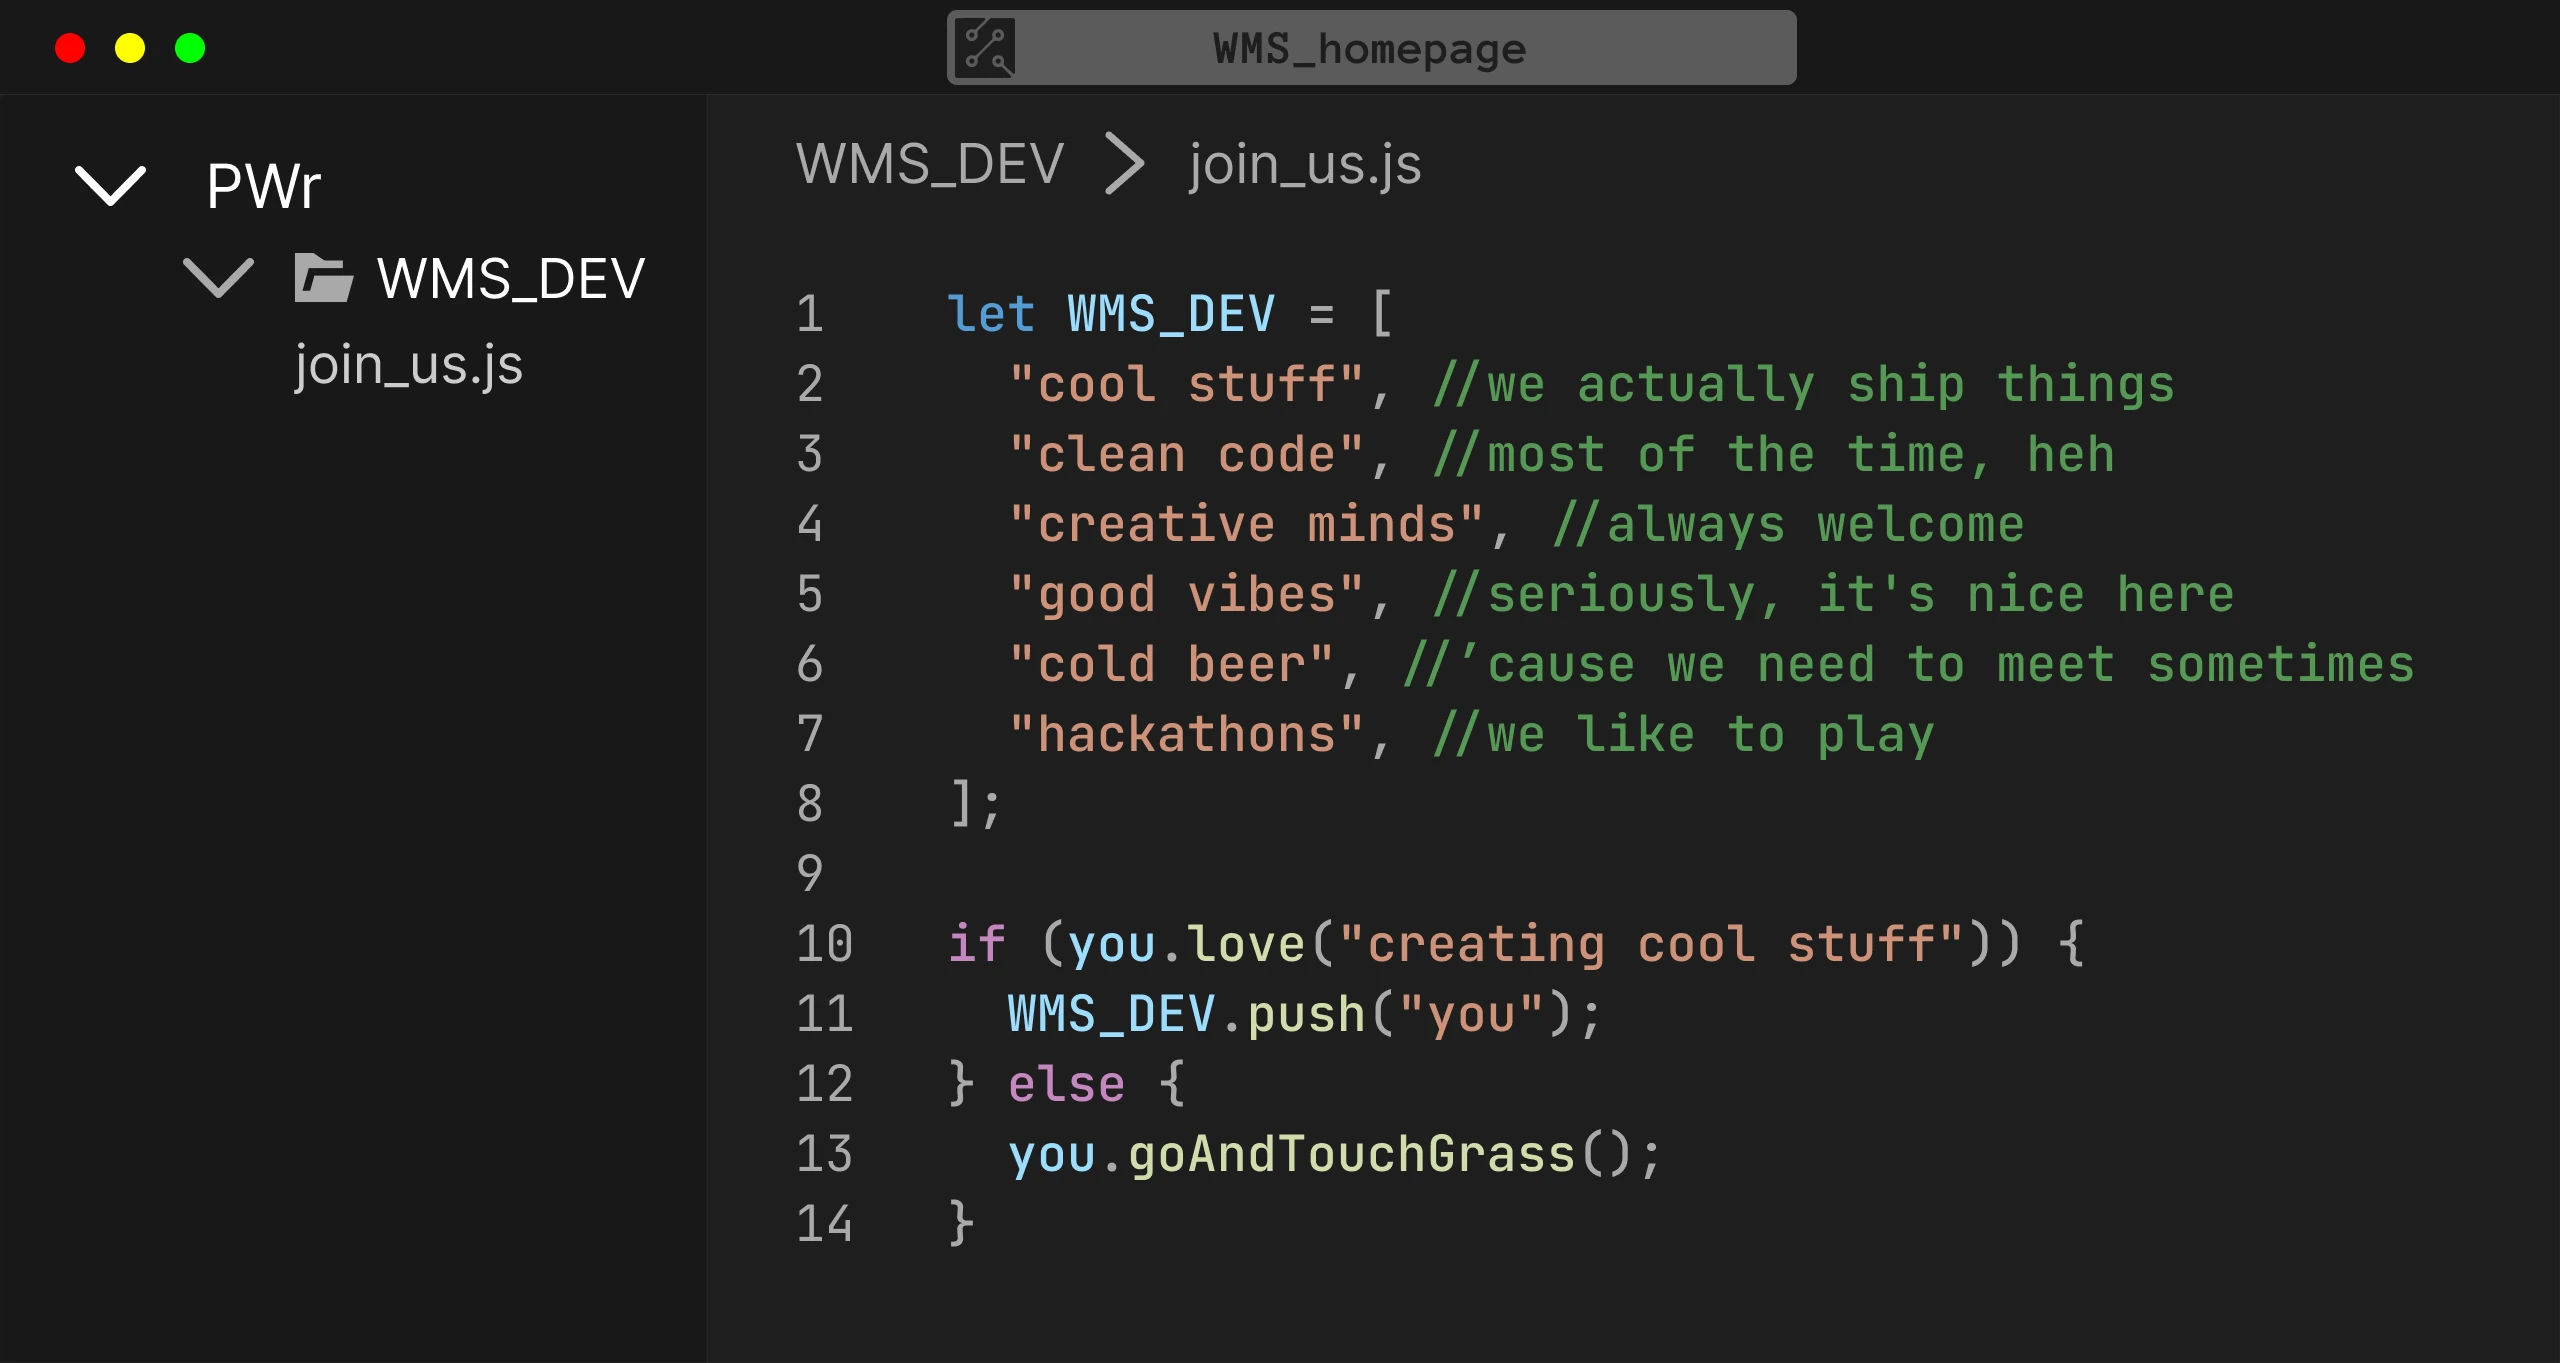The image size is (2560, 1363).
Task: Select line number 10 in the gutter
Action: [825, 941]
